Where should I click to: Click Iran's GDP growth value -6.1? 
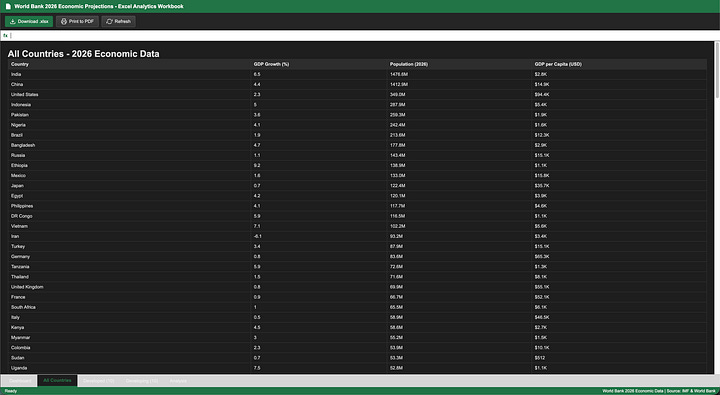pyautogui.click(x=258, y=236)
